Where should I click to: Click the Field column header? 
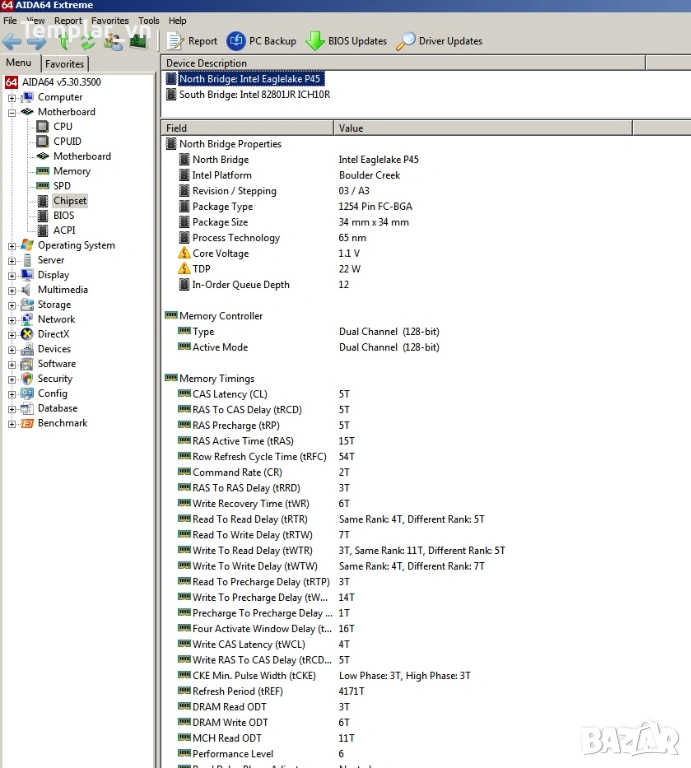pos(177,128)
